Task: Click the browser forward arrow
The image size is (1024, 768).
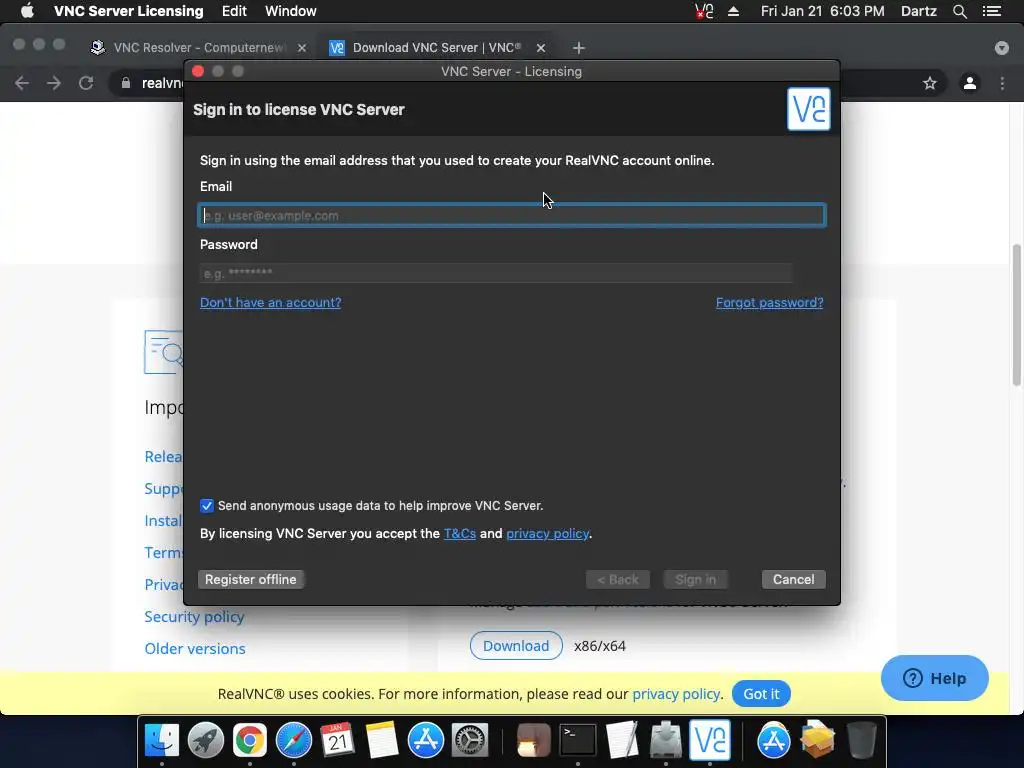Action: click(54, 83)
